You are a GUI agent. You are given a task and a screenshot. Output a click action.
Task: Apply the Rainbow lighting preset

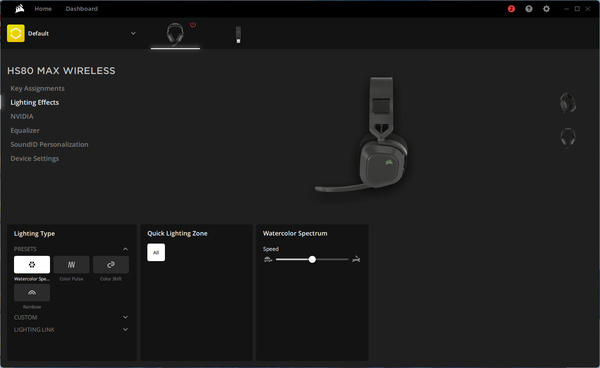pos(32,293)
